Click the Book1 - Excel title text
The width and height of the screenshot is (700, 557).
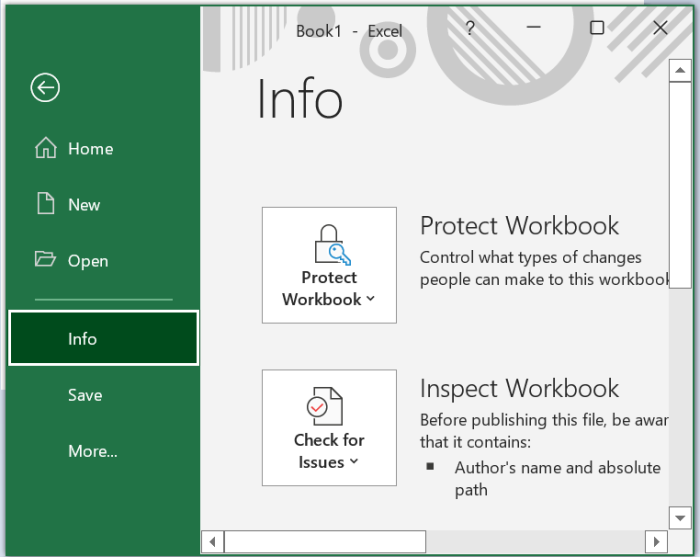click(x=349, y=31)
